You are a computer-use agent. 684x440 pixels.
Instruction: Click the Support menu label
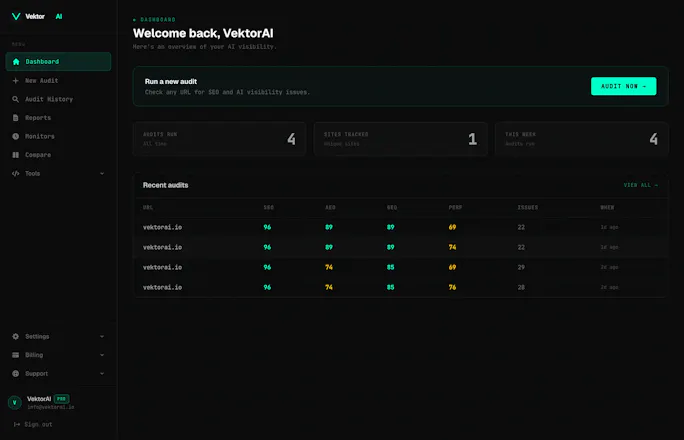pos(37,374)
